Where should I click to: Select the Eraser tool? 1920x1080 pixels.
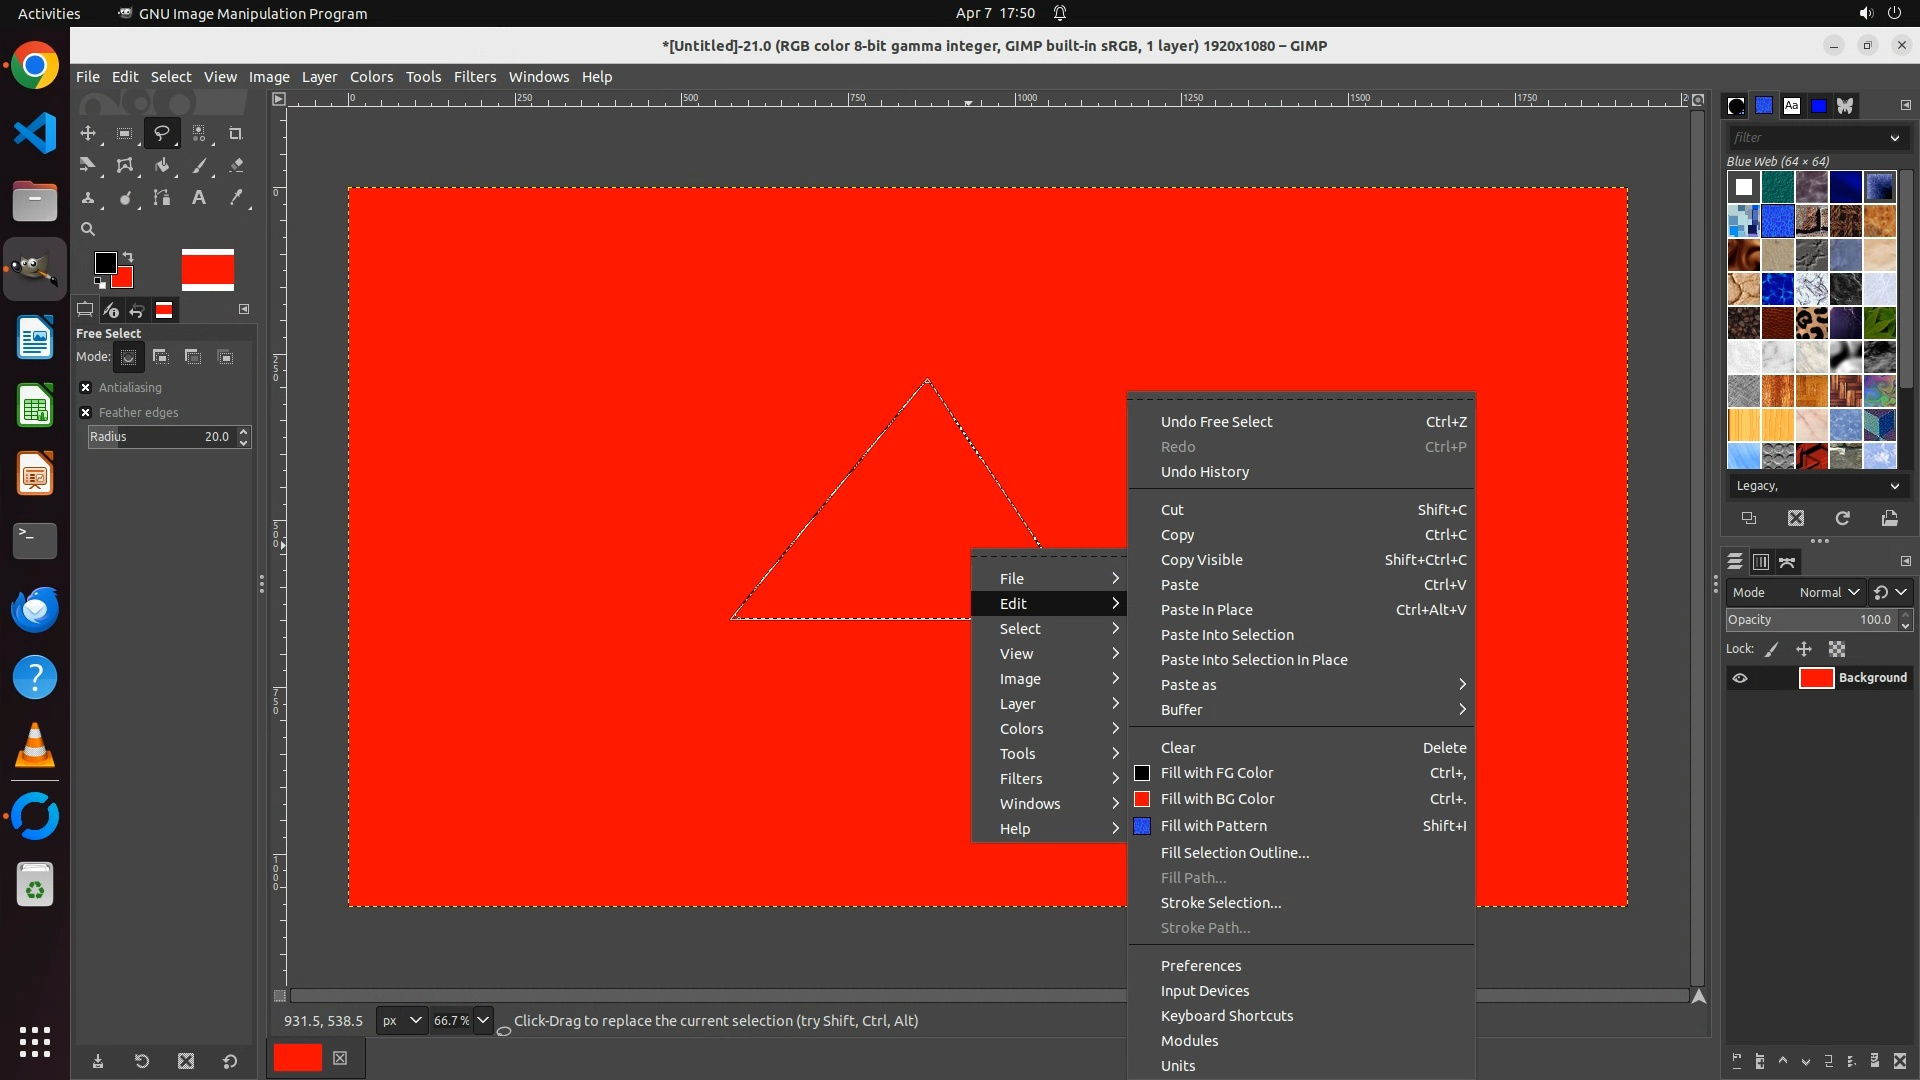236,165
